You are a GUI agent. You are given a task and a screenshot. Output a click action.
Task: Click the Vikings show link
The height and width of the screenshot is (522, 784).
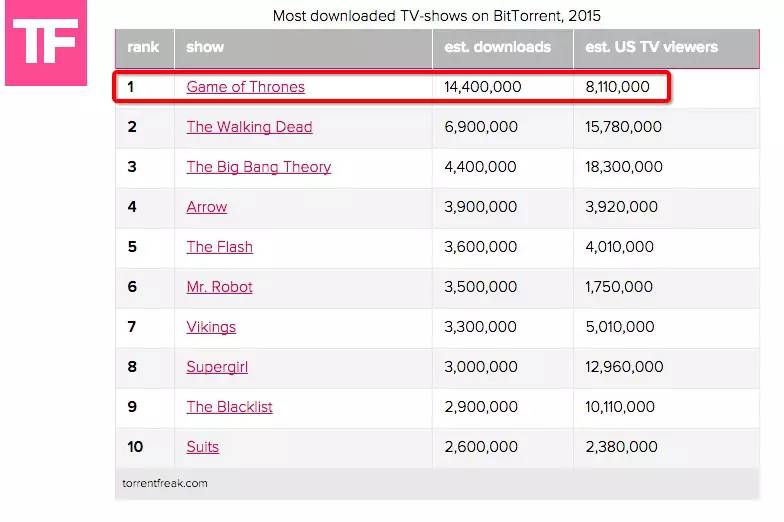pos(211,327)
